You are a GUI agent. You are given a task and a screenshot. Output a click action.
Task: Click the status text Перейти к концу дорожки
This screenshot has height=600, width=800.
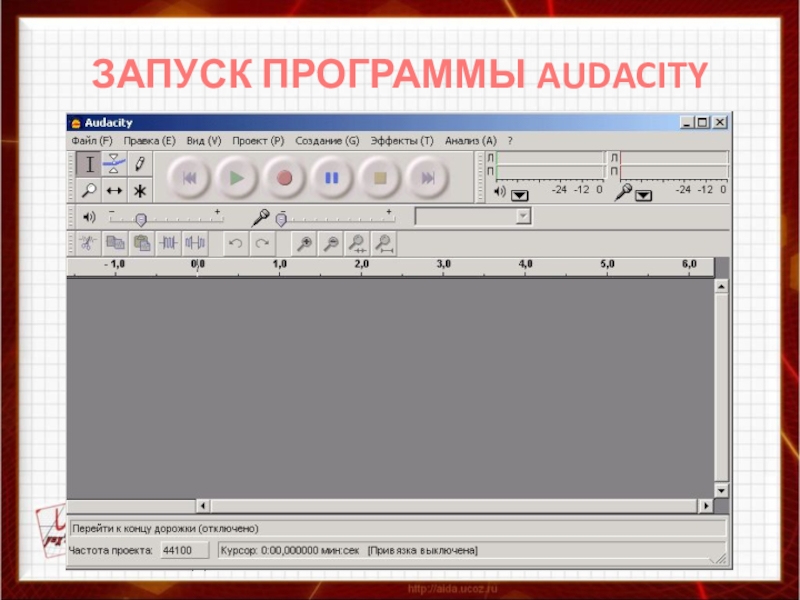click(165, 529)
